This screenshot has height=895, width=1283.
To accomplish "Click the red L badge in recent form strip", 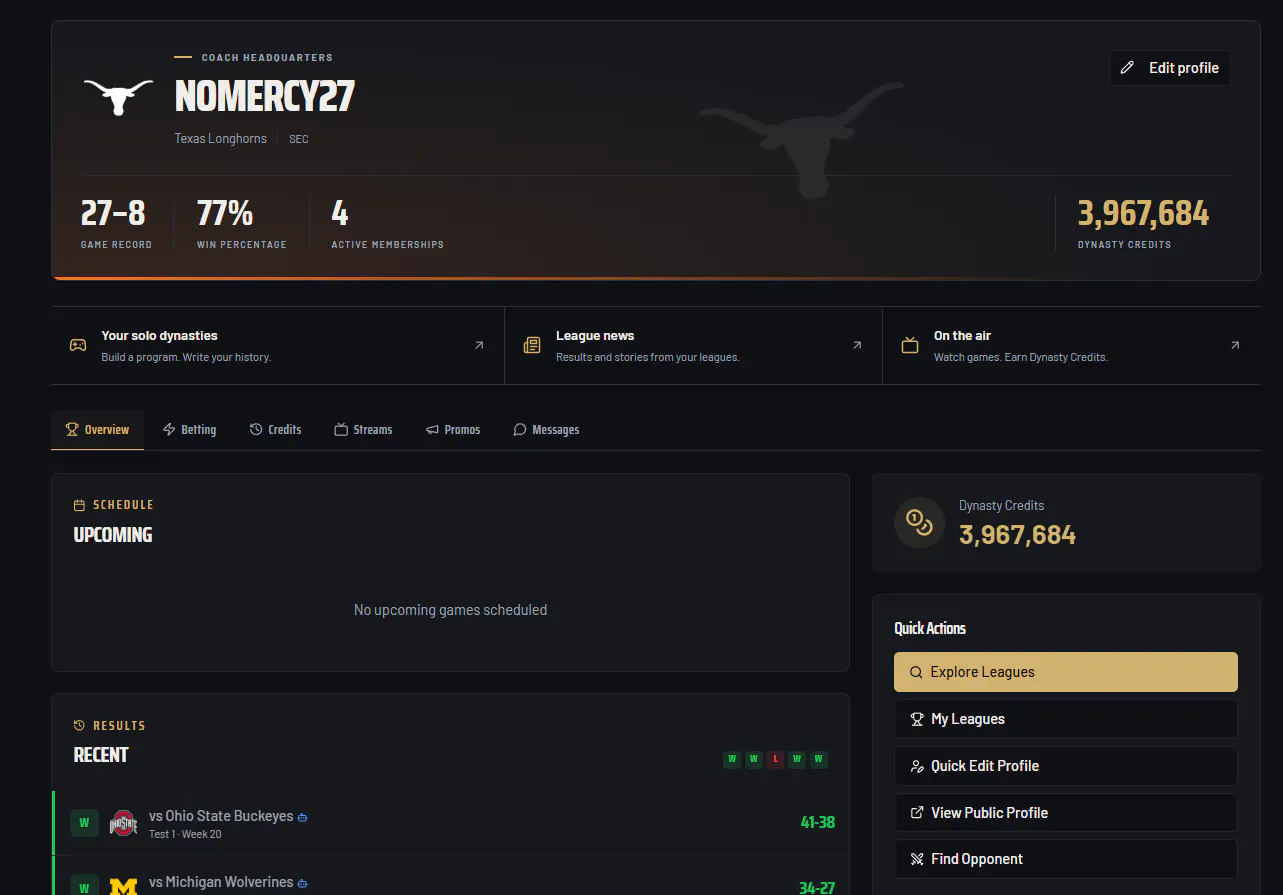I will point(775,759).
